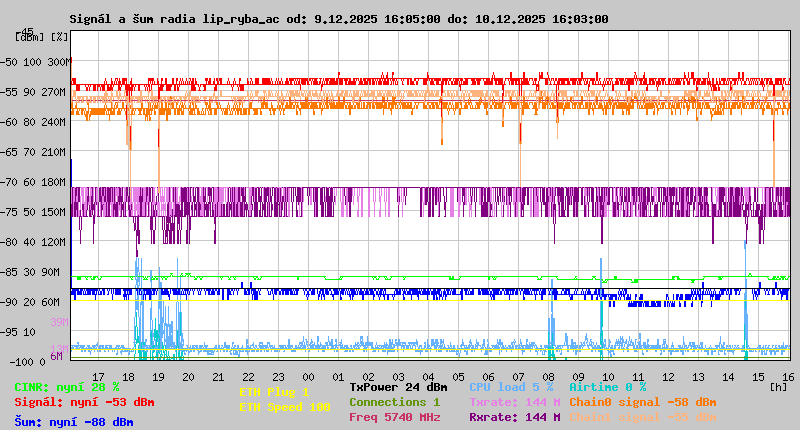Click the hour label "04" on the time axis
Viewport: 800px width, 430px height.
(429, 377)
